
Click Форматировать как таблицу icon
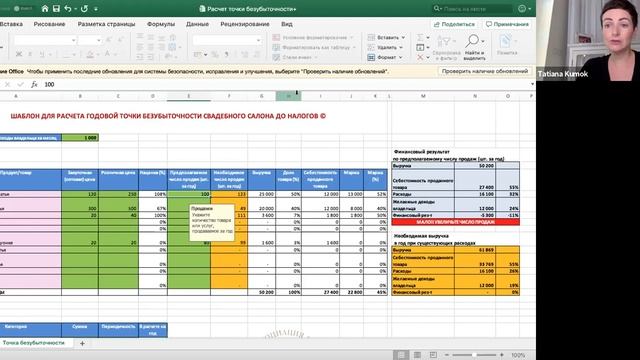click(276, 47)
